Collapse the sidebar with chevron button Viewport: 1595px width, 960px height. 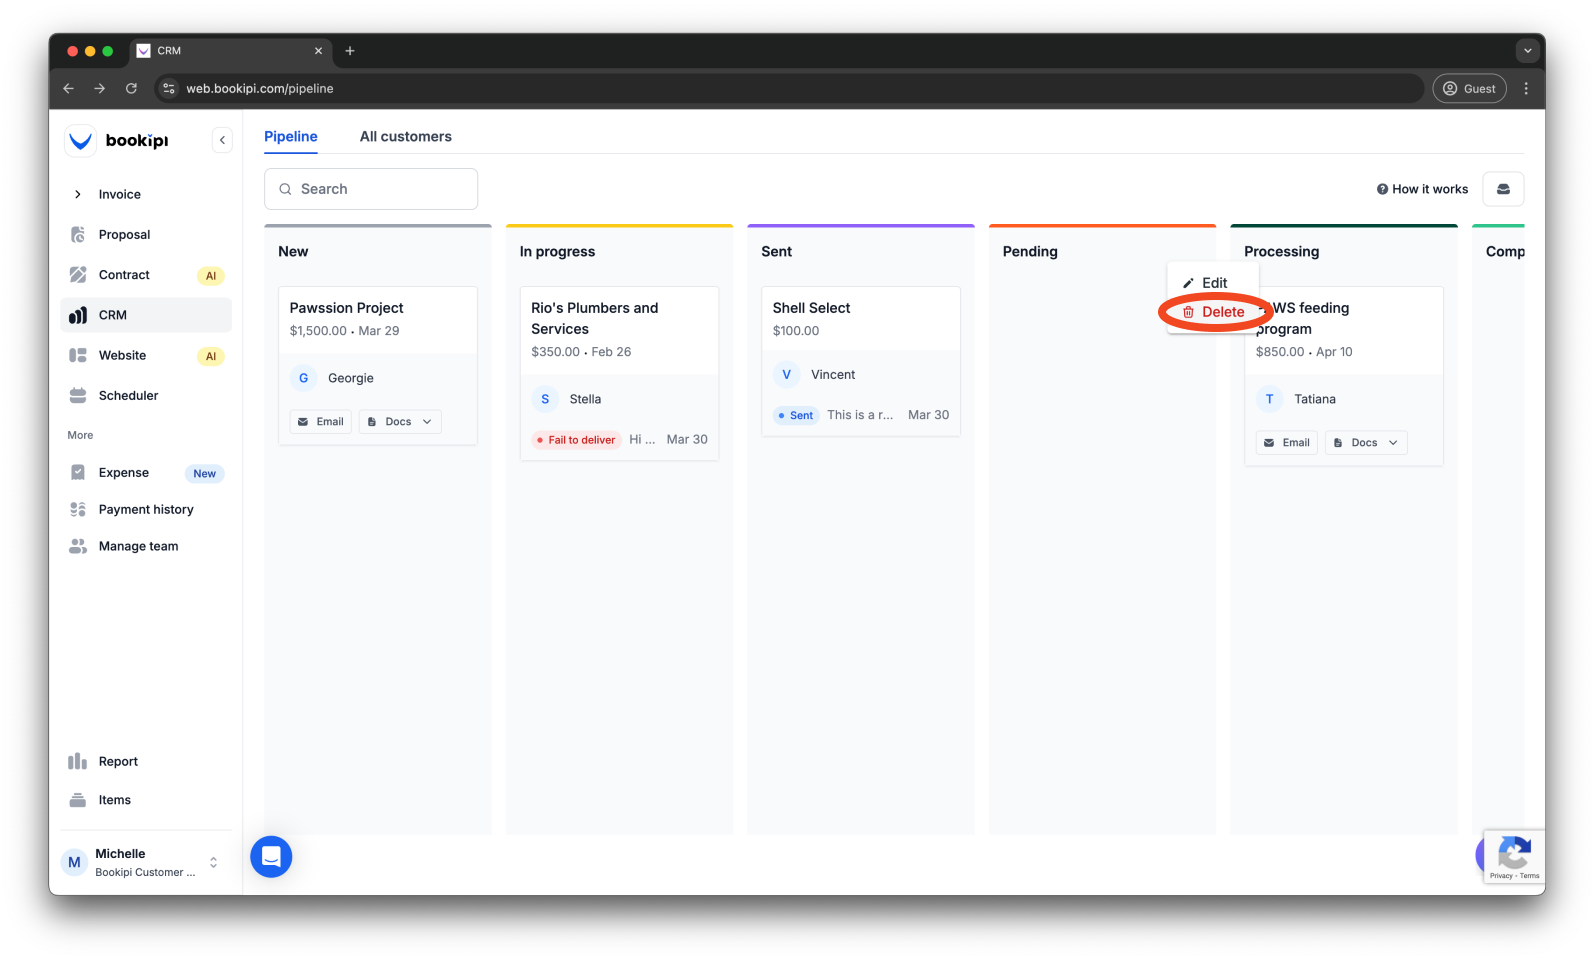pos(222,140)
